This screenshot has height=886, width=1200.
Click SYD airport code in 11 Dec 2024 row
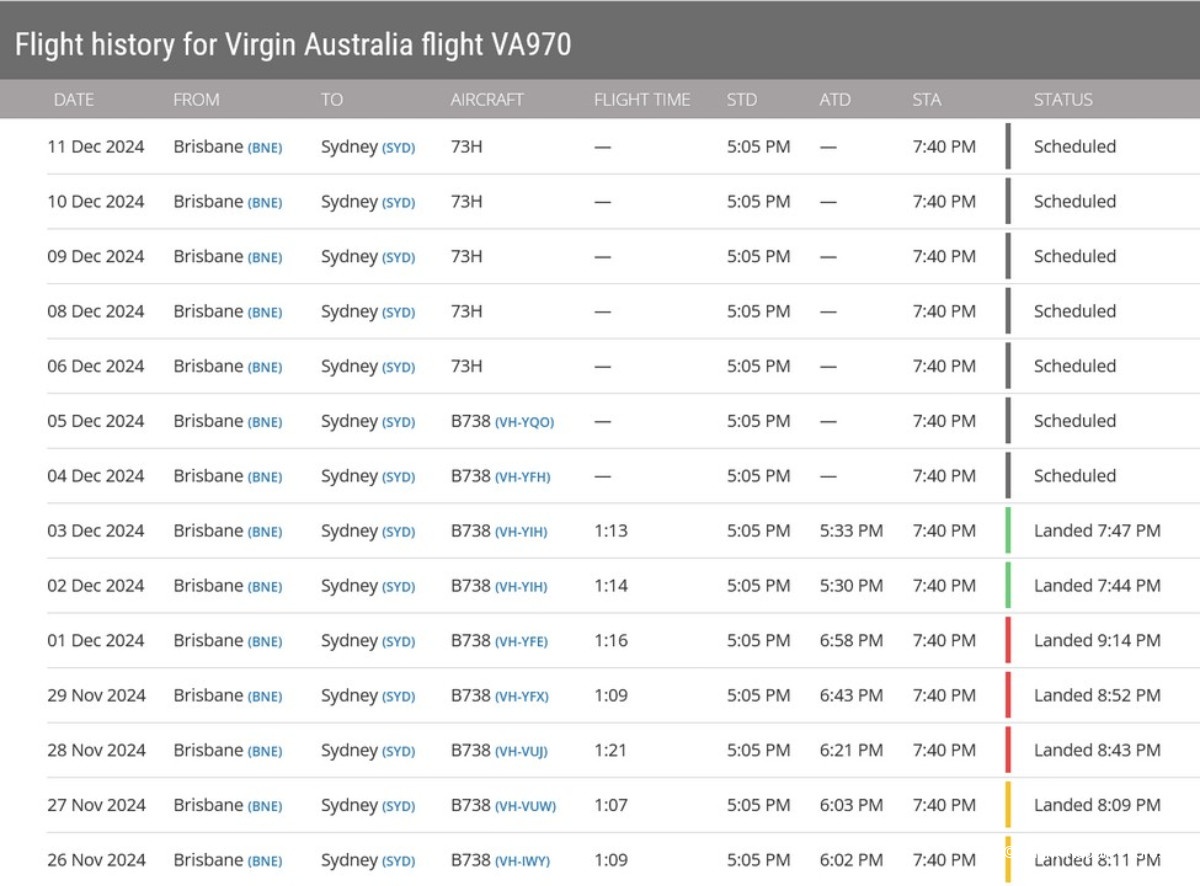(x=398, y=148)
